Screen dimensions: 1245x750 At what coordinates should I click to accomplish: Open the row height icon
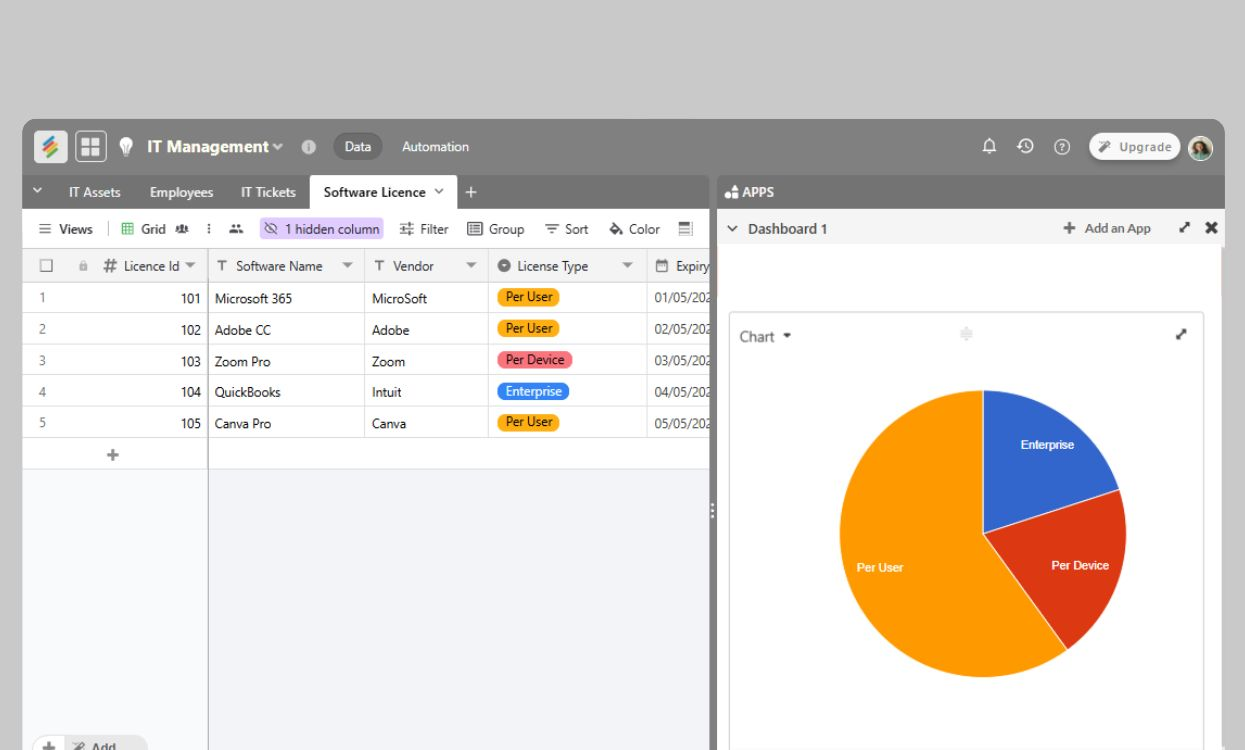(685, 229)
